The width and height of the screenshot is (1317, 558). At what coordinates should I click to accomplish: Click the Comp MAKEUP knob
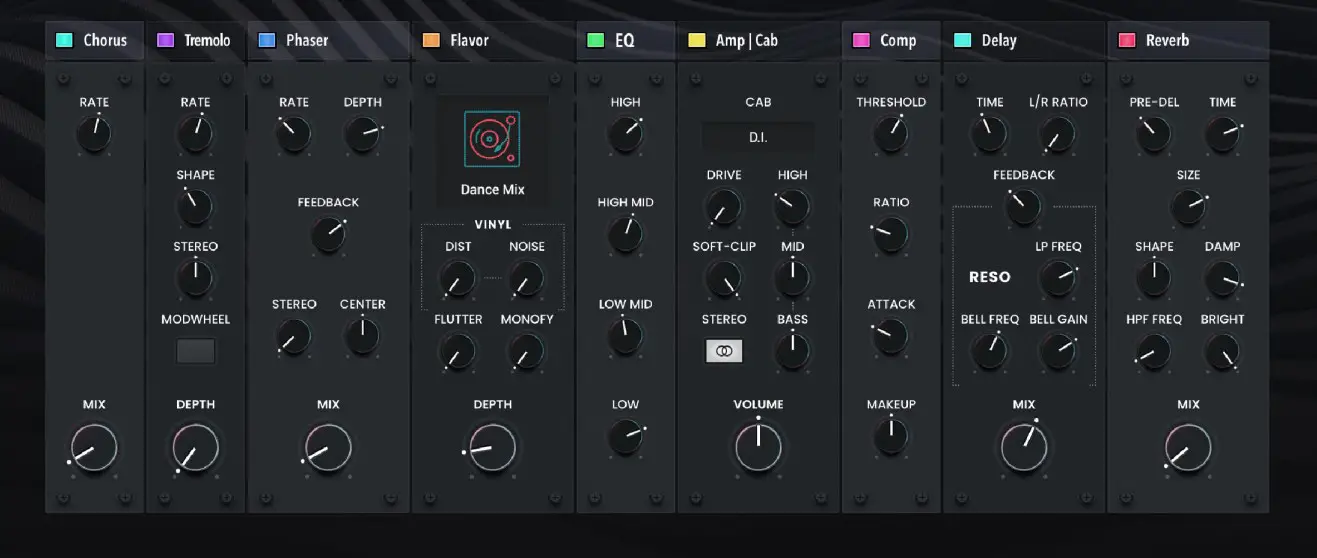tap(891, 437)
